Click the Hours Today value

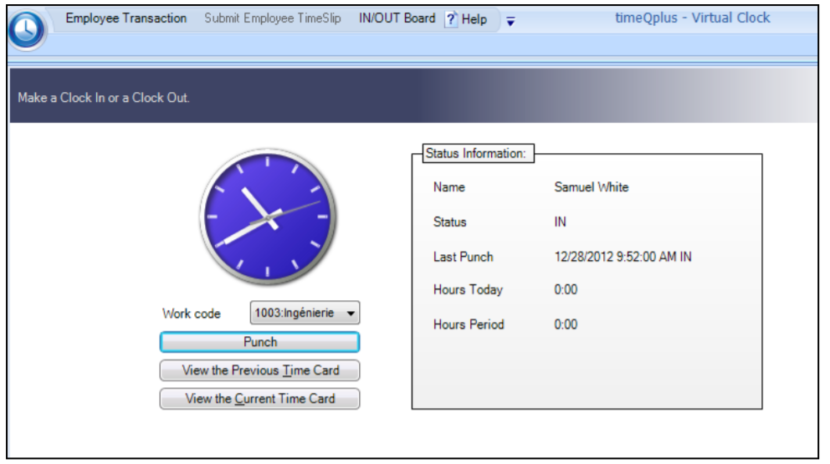click(x=566, y=290)
